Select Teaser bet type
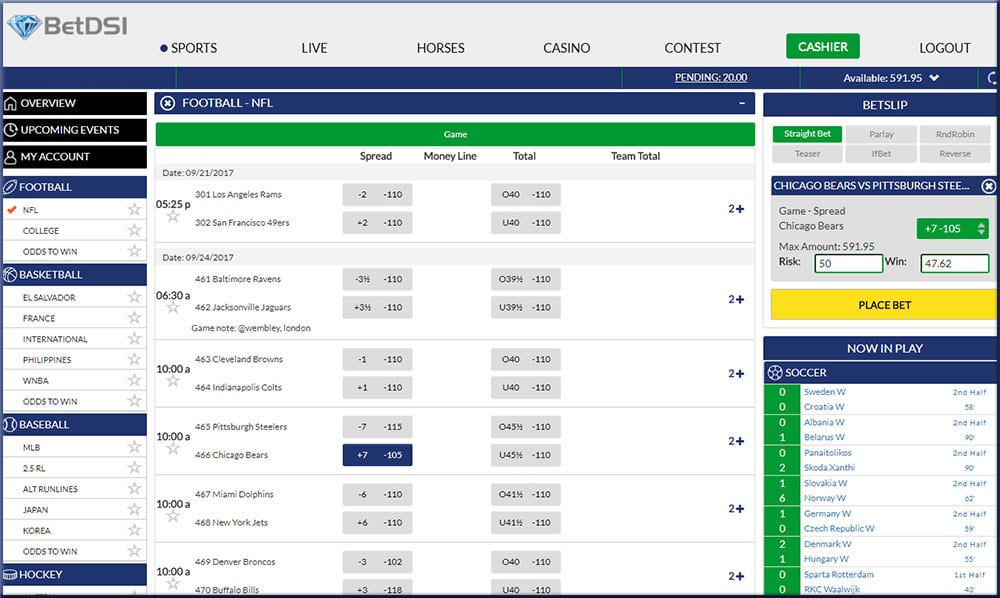This screenshot has height=598, width=1000. (x=807, y=154)
